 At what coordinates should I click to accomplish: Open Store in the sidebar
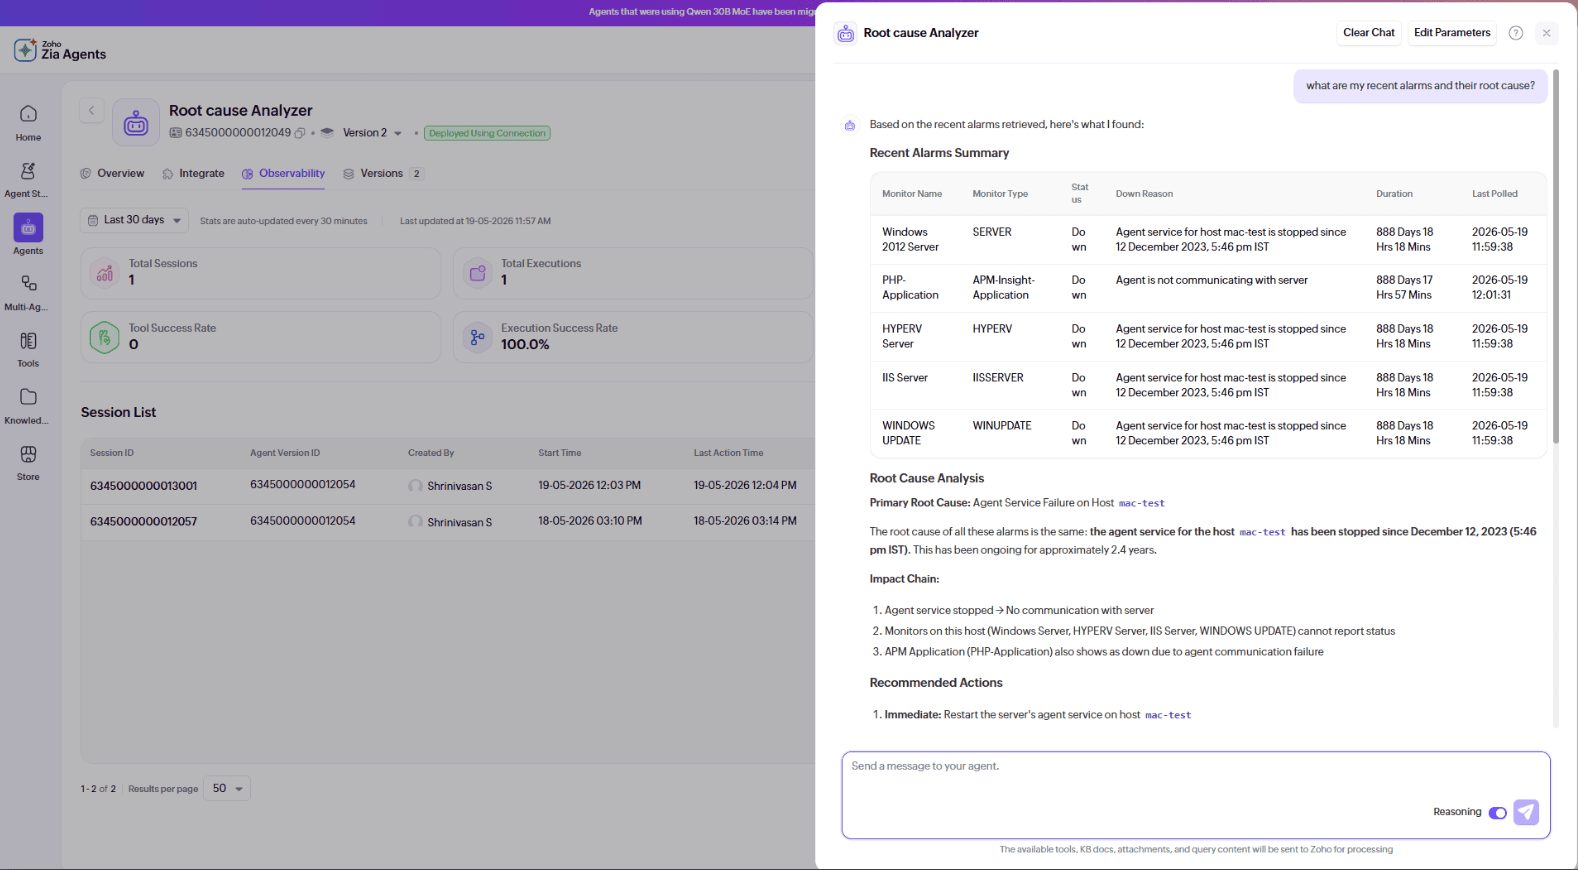(28, 461)
